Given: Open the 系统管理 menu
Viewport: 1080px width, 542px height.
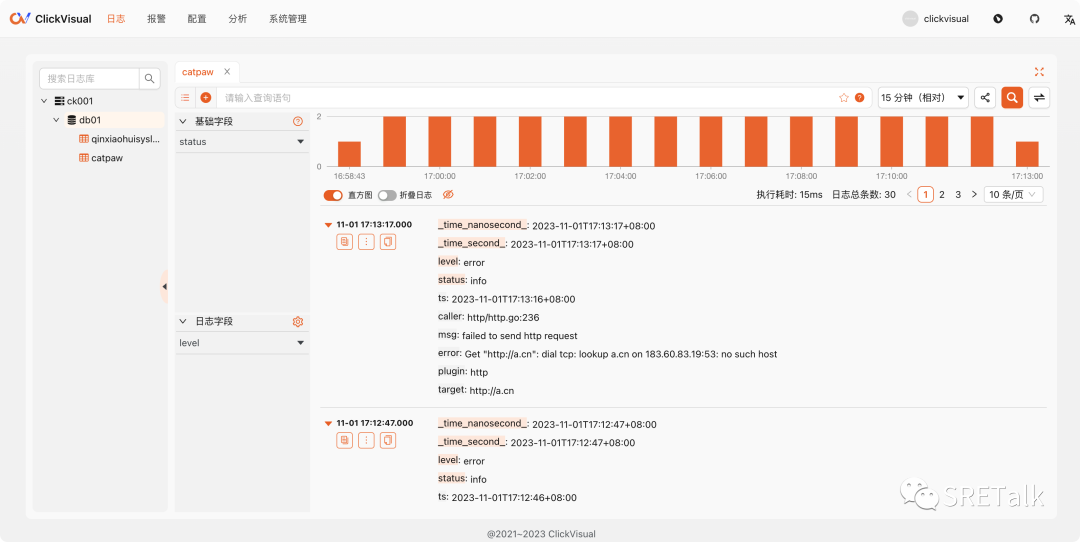Looking at the screenshot, I should pos(288,19).
